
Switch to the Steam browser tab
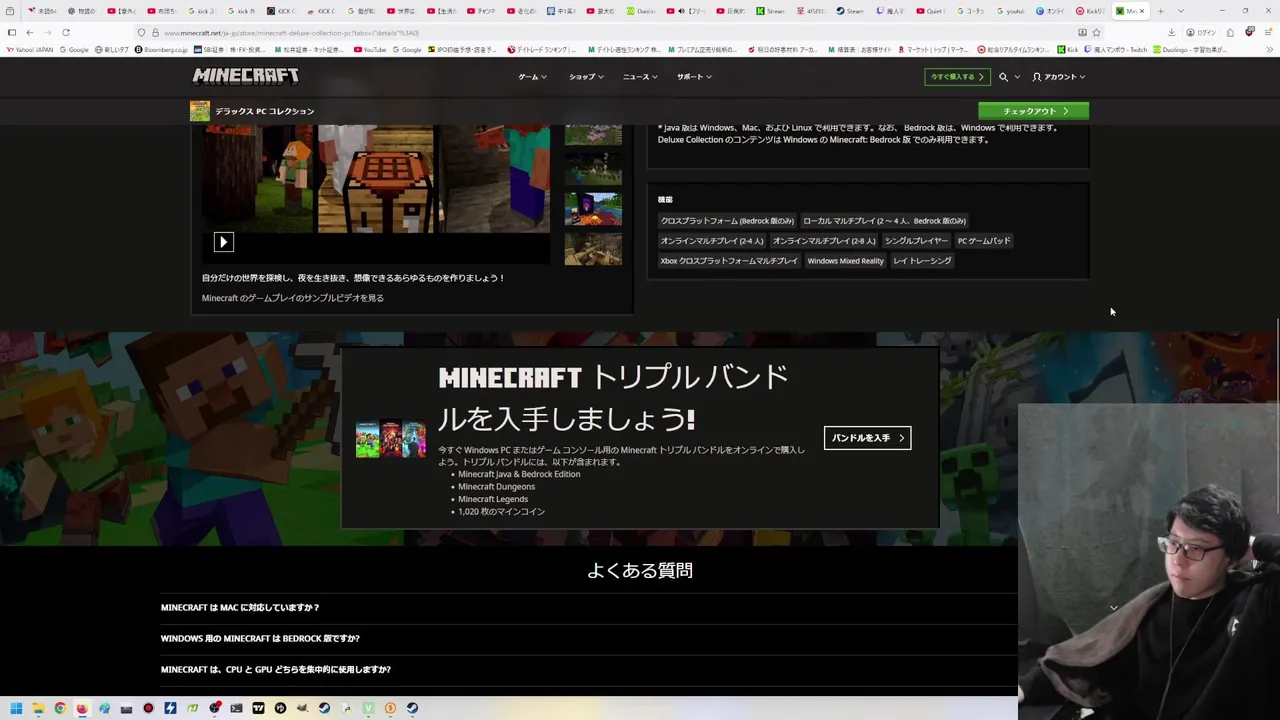(849, 11)
